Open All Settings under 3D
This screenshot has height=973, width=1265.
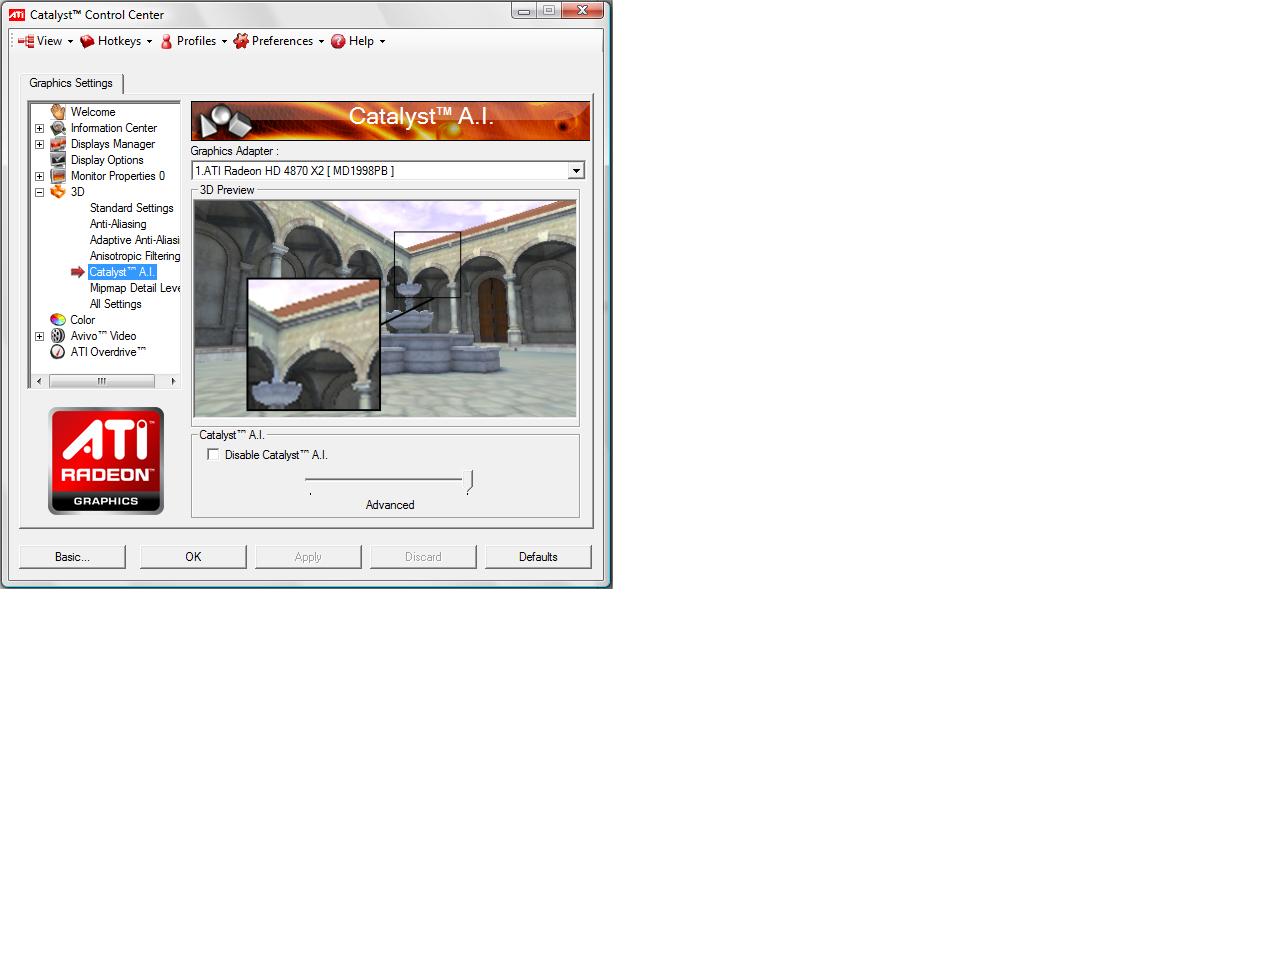click(115, 304)
